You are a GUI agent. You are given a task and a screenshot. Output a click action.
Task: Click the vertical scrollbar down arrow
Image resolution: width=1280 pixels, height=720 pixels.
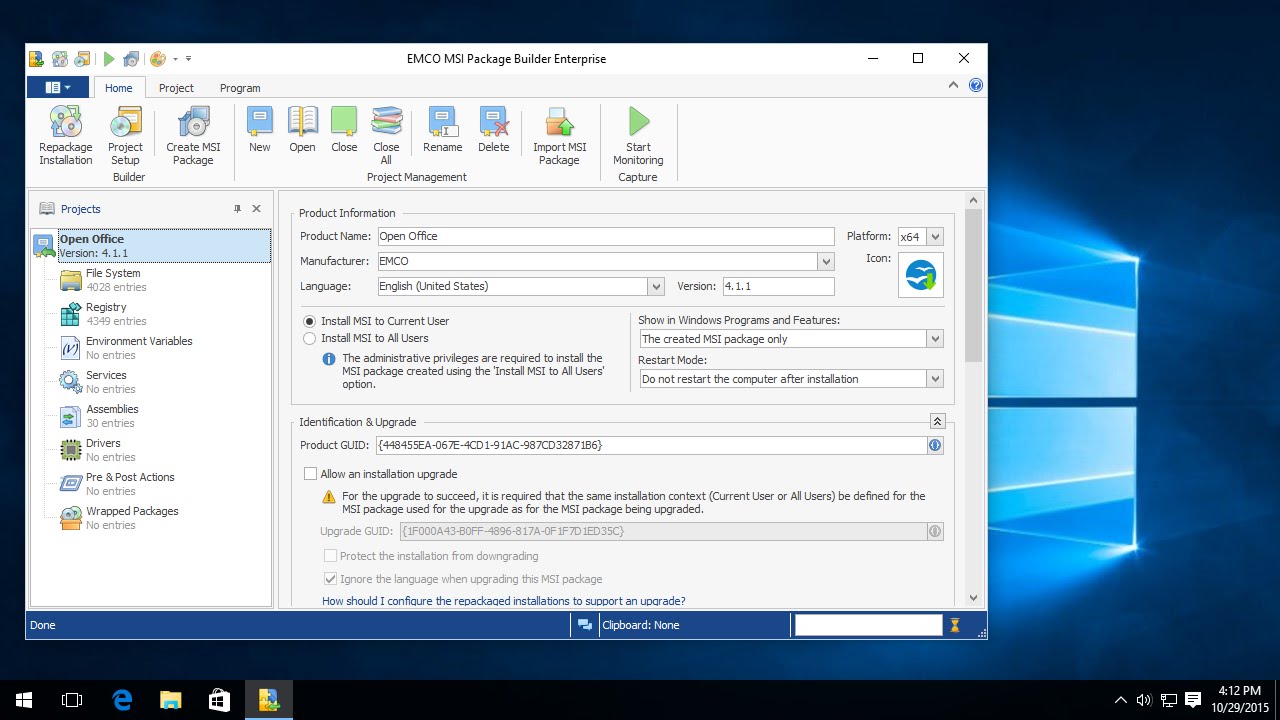click(974, 598)
